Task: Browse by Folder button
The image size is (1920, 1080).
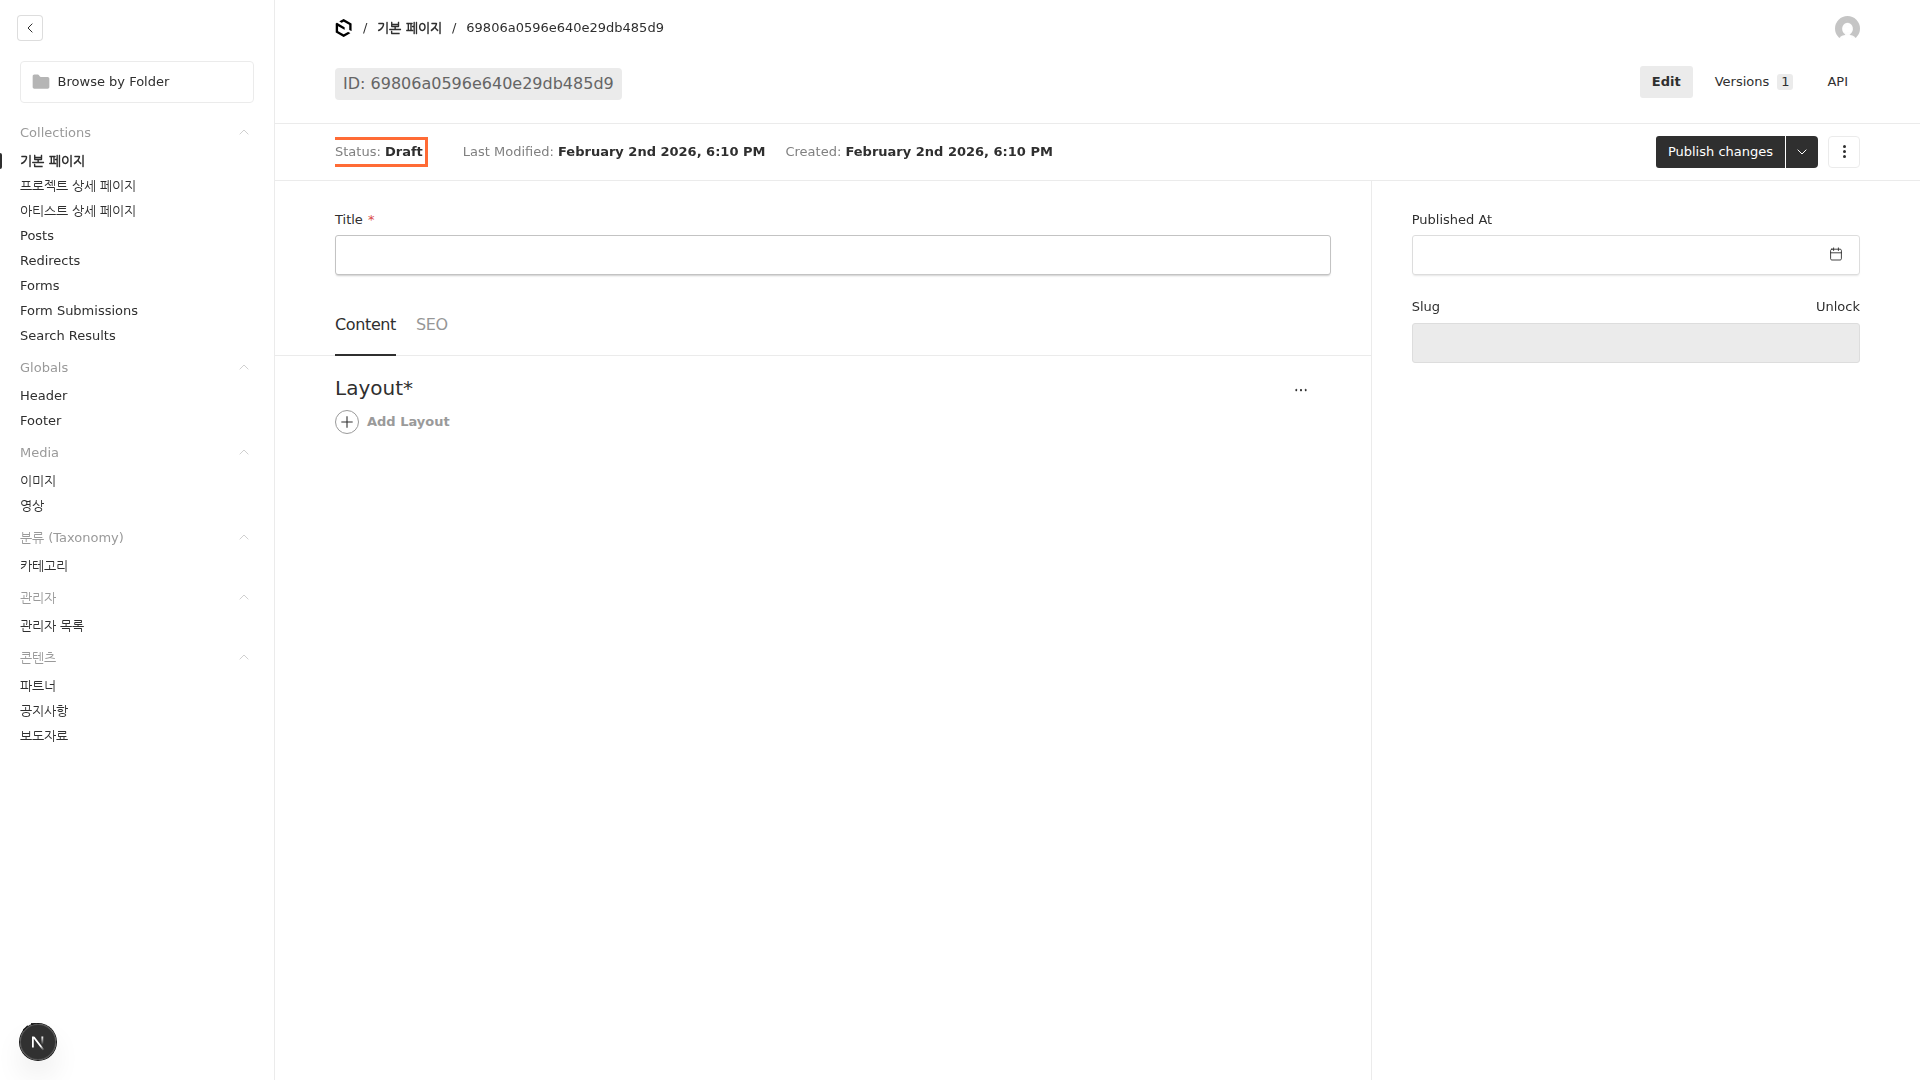Action: coord(137,82)
